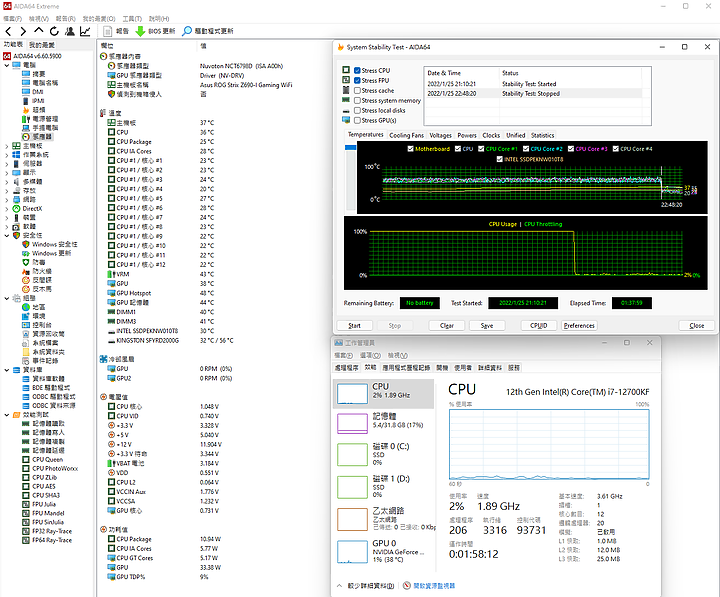
Task: Open the Unified tab
Action: click(x=515, y=135)
